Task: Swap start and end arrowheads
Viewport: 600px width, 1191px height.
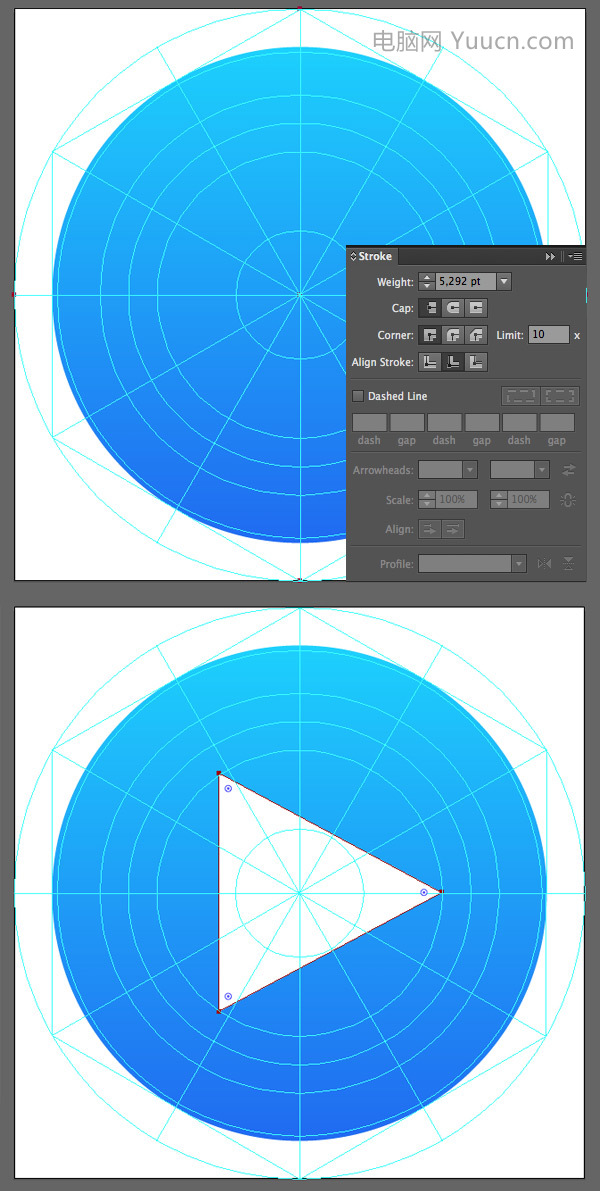Action: (568, 470)
